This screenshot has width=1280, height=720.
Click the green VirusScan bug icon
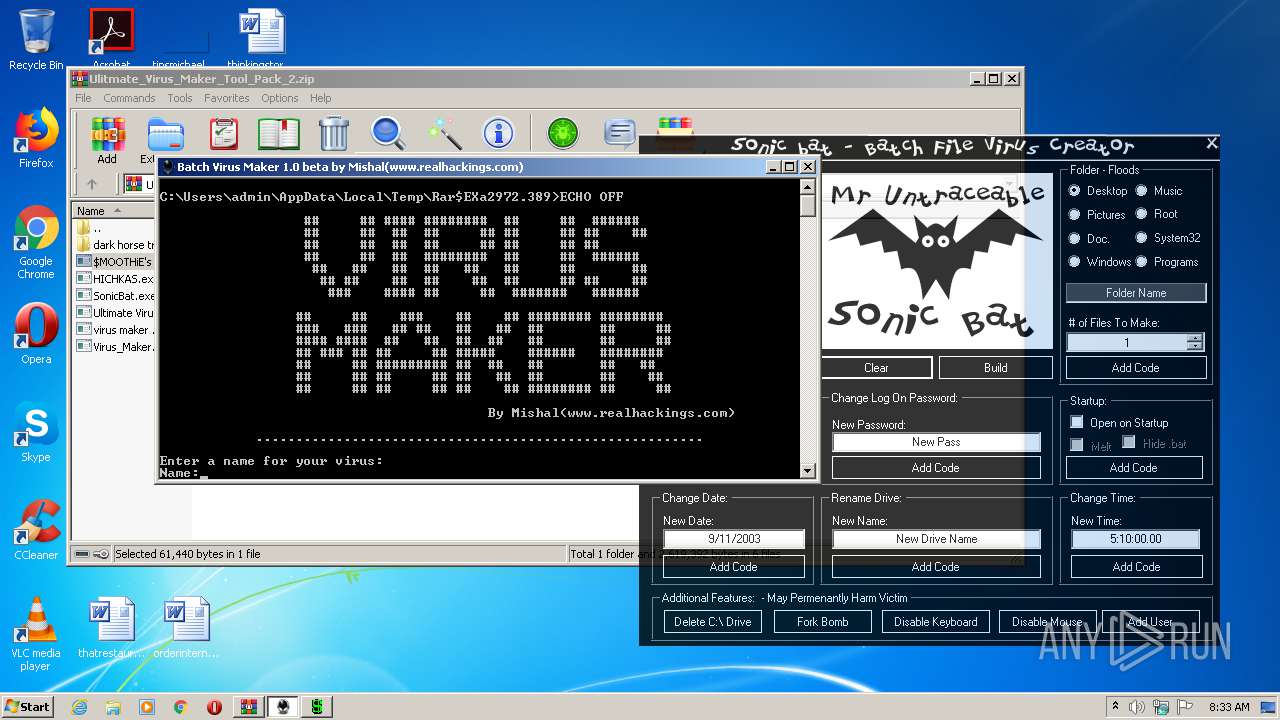click(563, 134)
